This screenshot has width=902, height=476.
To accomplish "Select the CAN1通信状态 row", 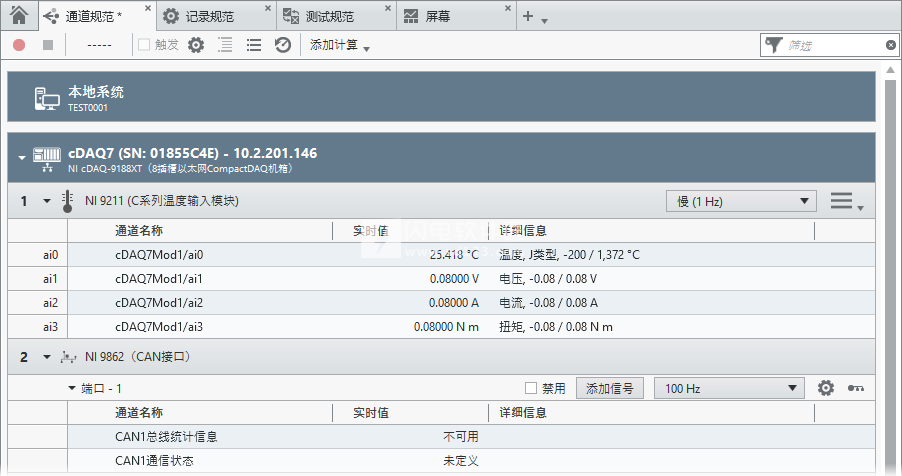I will (441, 461).
